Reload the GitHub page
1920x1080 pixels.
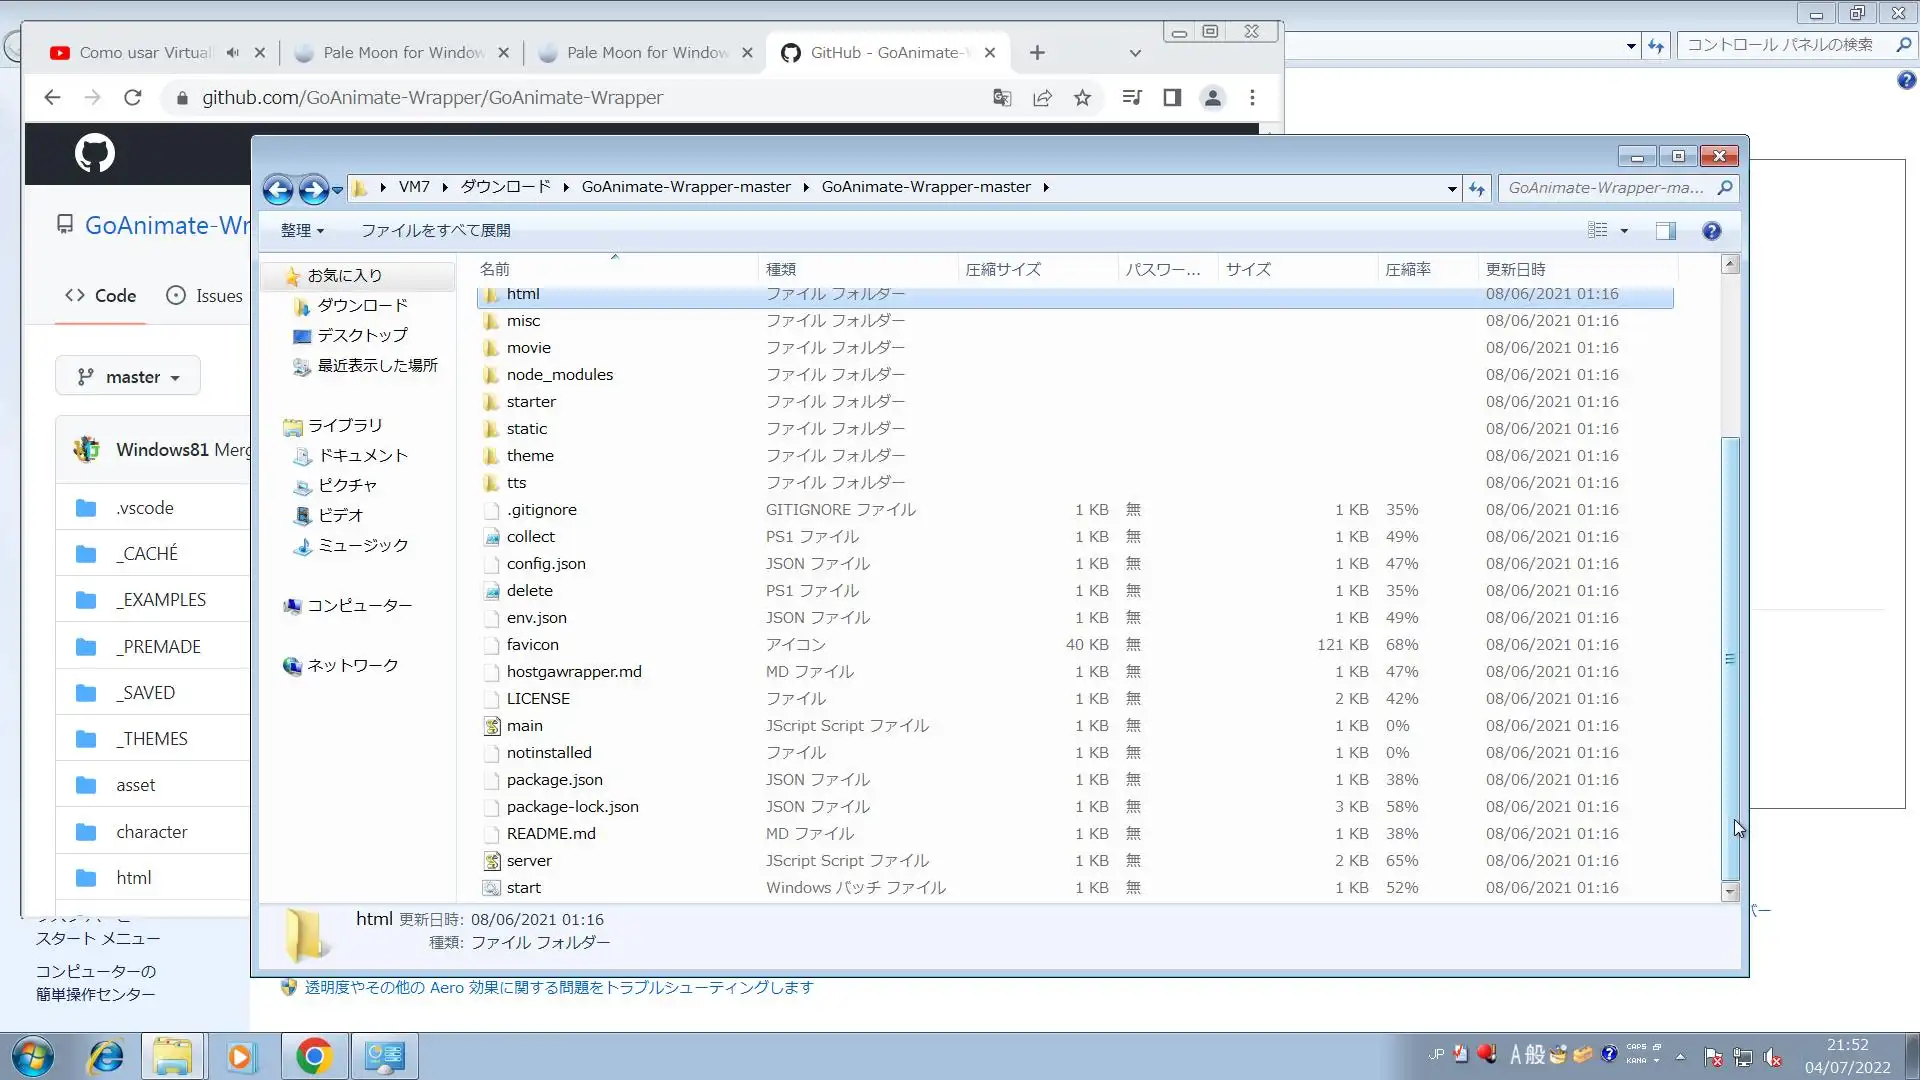click(x=132, y=98)
